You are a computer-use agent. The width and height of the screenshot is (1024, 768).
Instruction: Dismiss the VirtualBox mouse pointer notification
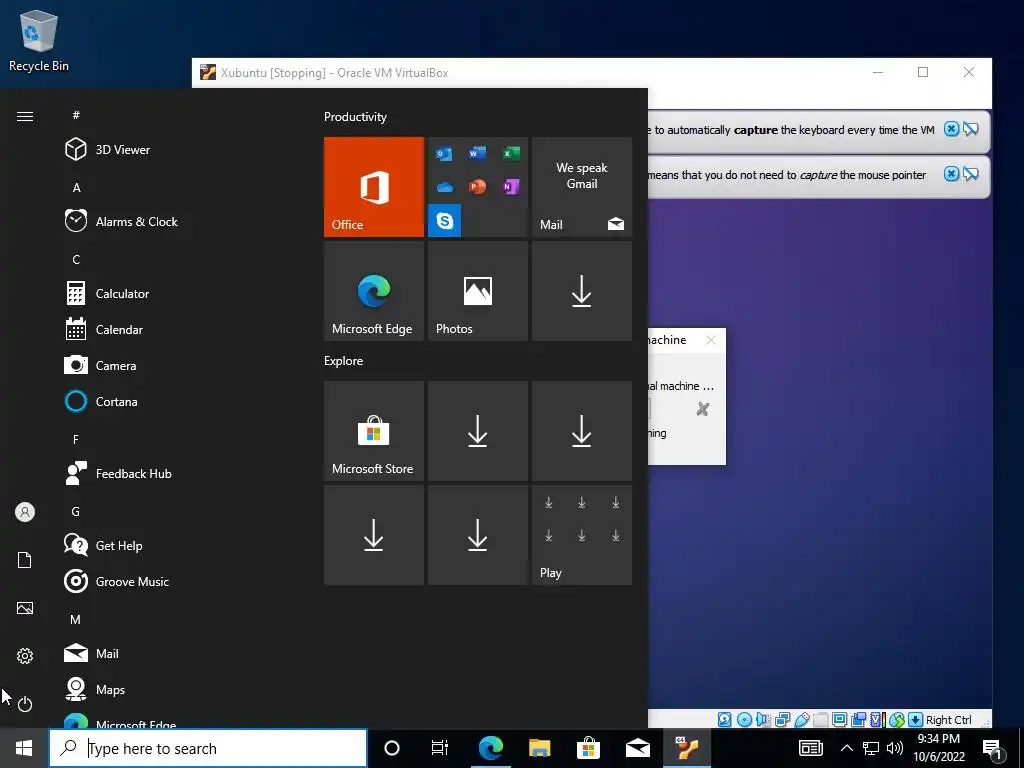(952, 174)
